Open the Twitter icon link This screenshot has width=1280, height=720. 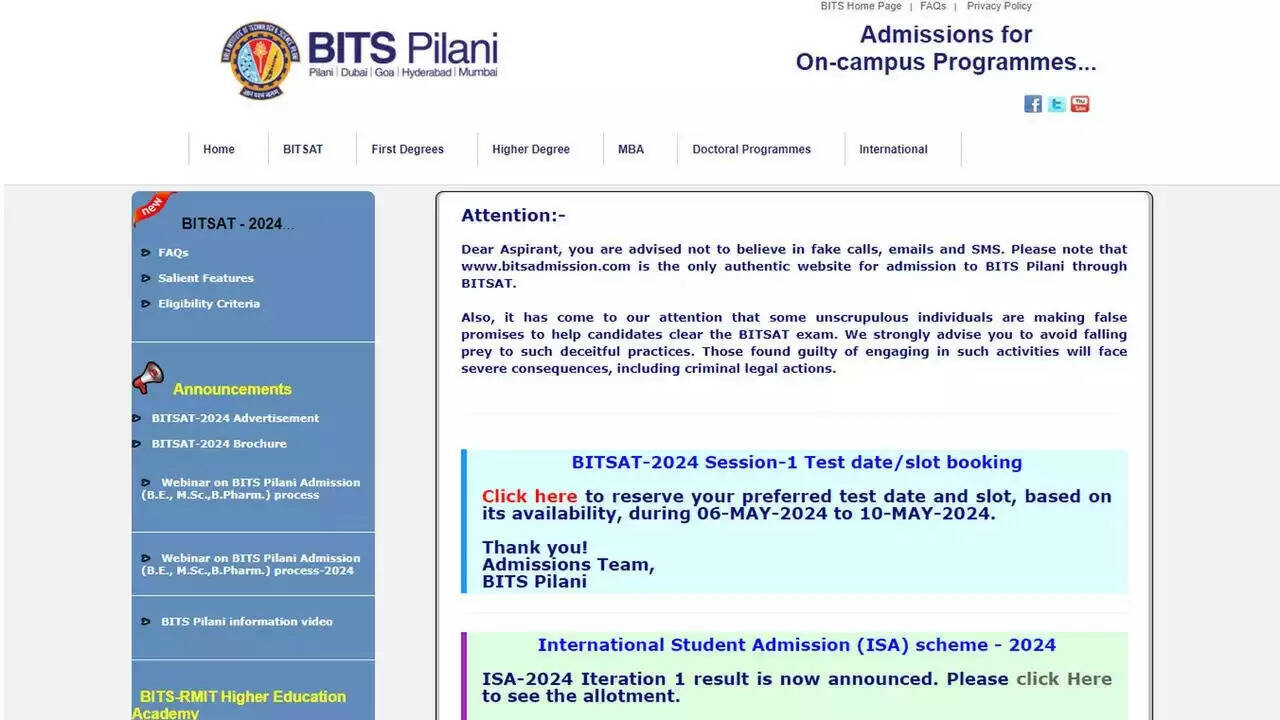pyautogui.click(x=1056, y=104)
